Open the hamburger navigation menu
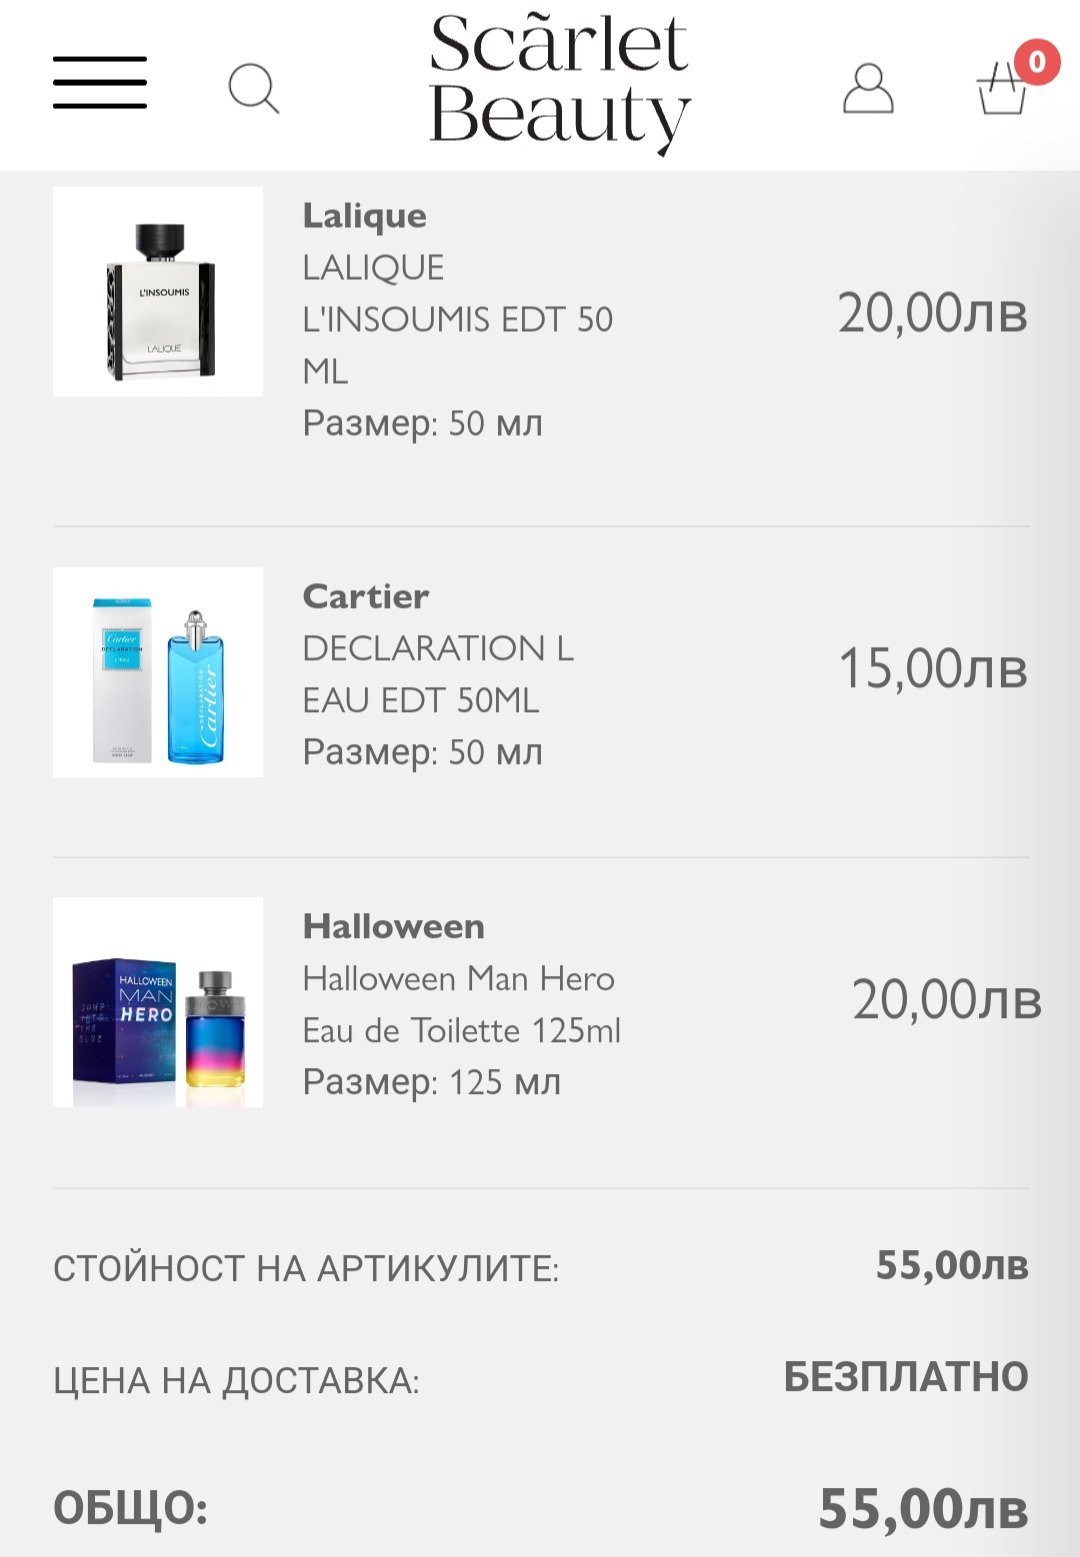This screenshot has height=1557, width=1080. (x=100, y=83)
